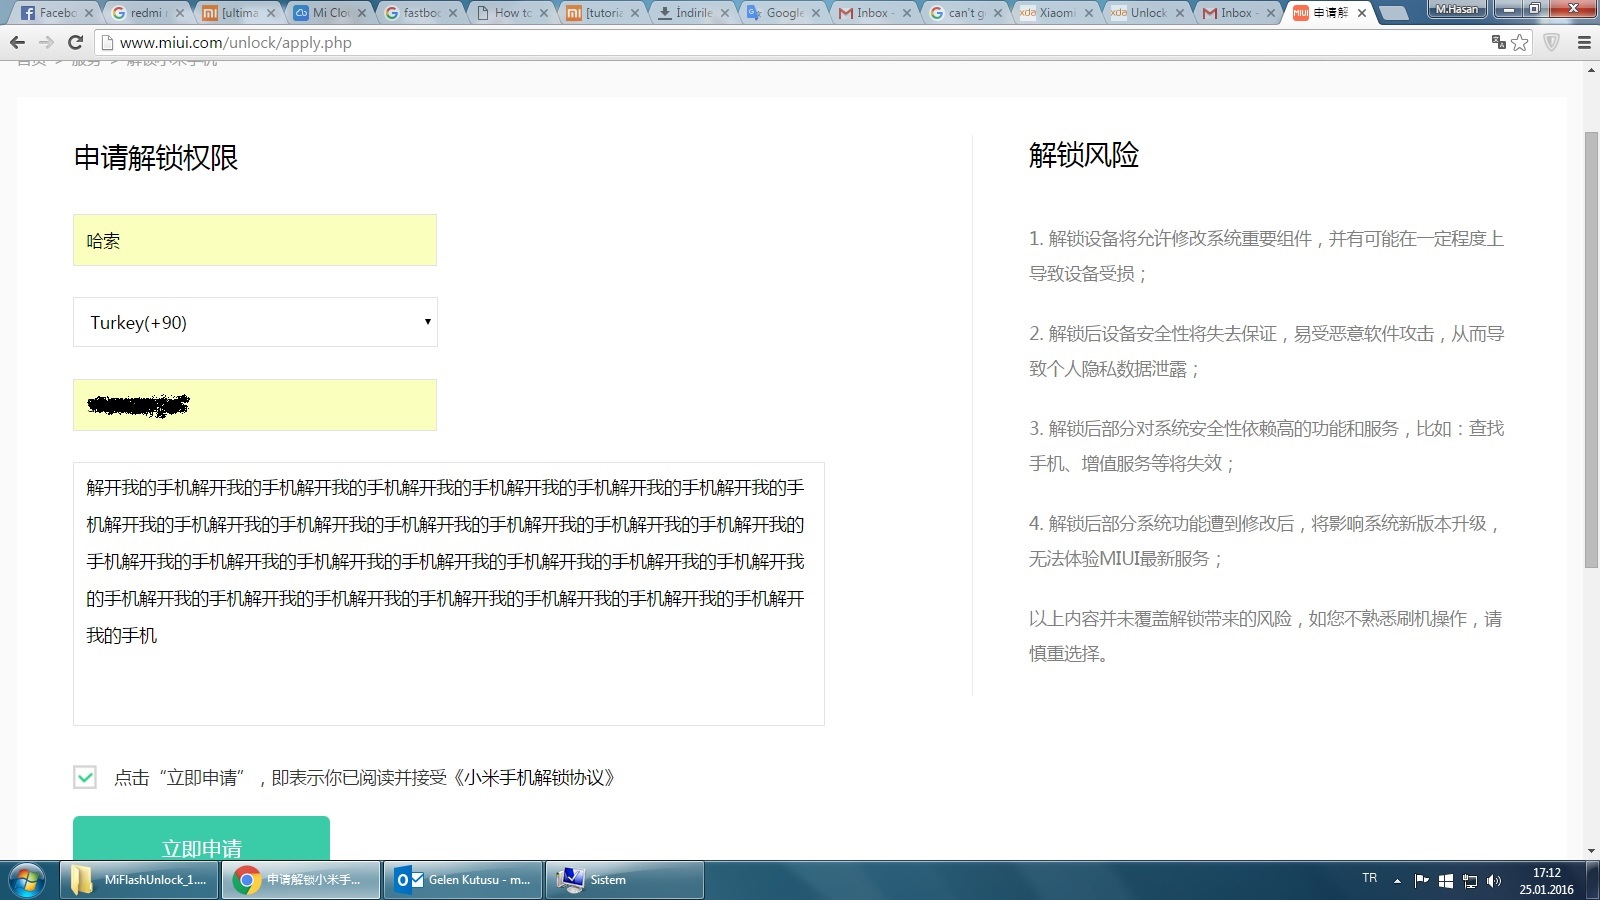Click the scrollbar down arrow
Image resolution: width=1600 pixels, height=900 pixels.
[1591, 851]
